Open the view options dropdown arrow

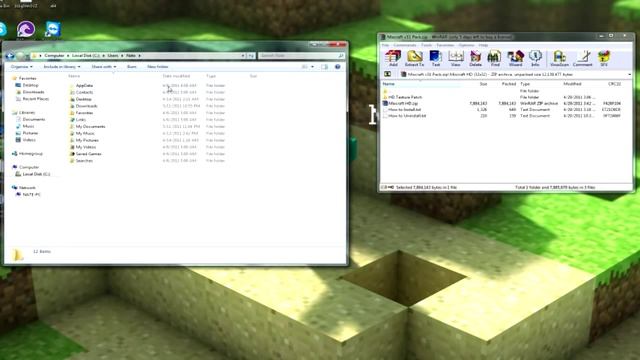(x=313, y=67)
